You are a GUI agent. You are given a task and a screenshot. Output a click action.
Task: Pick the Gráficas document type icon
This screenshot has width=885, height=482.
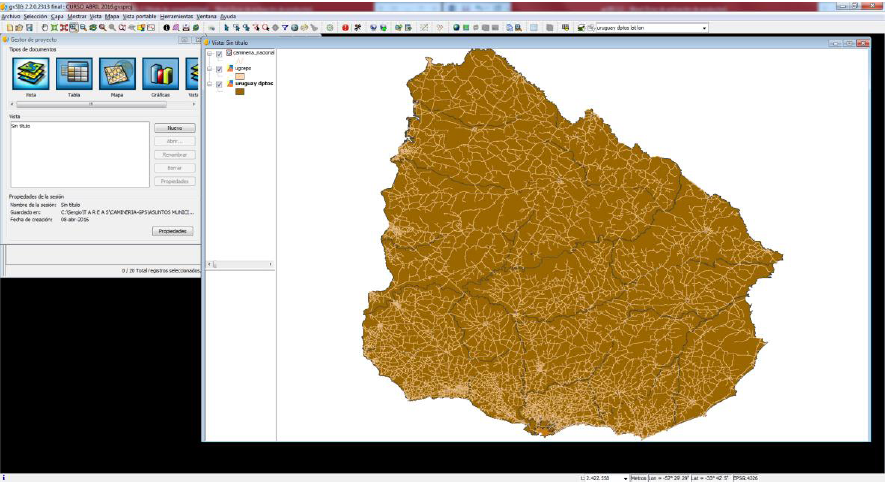tap(160, 74)
